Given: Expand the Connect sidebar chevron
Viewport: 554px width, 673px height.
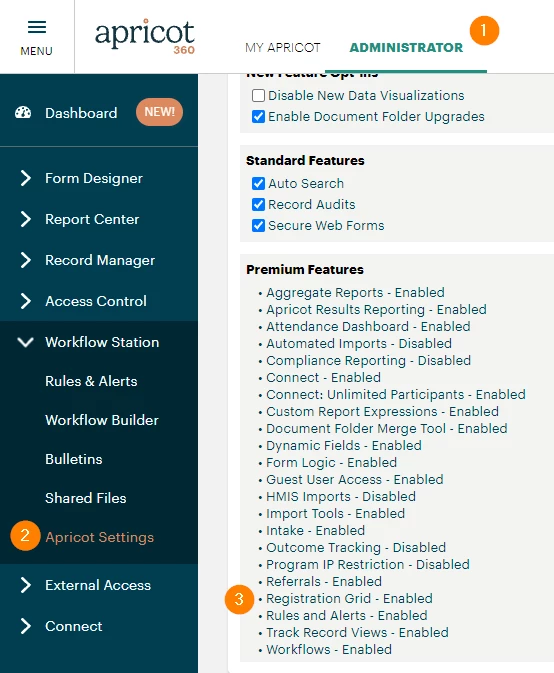Looking at the screenshot, I should 26,626.
